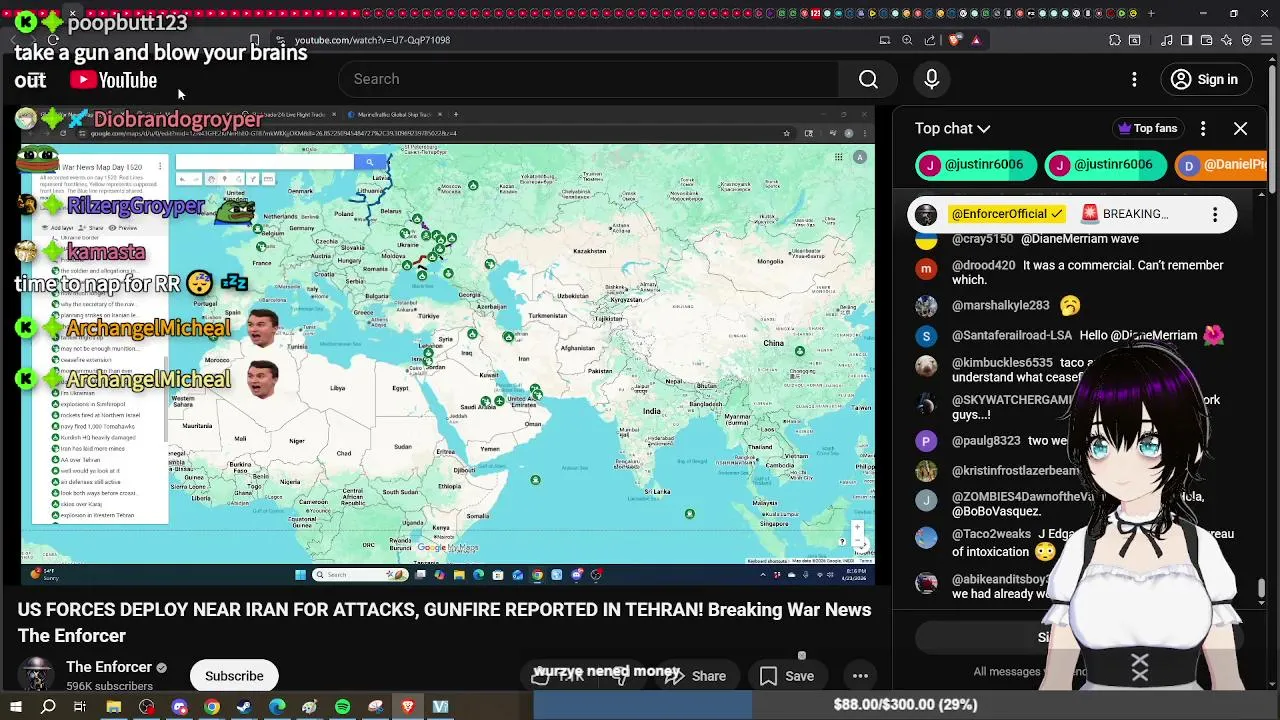Close the live chat panel

pyautogui.click(x=1240, y=128)
